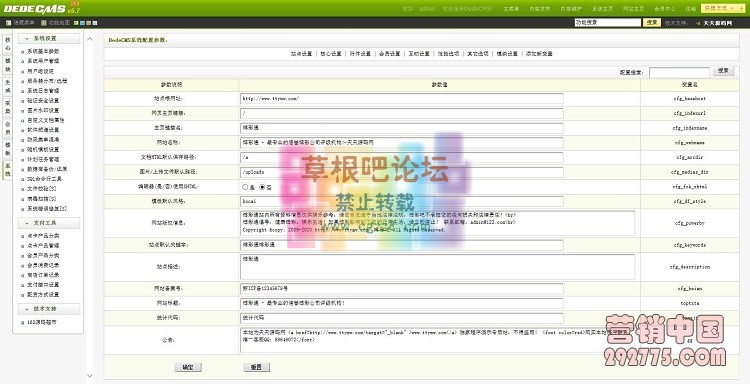Viewport: 750px width, 384px height.
Task: Open 会员中心 in the top bar
Action: coord(664,9)
